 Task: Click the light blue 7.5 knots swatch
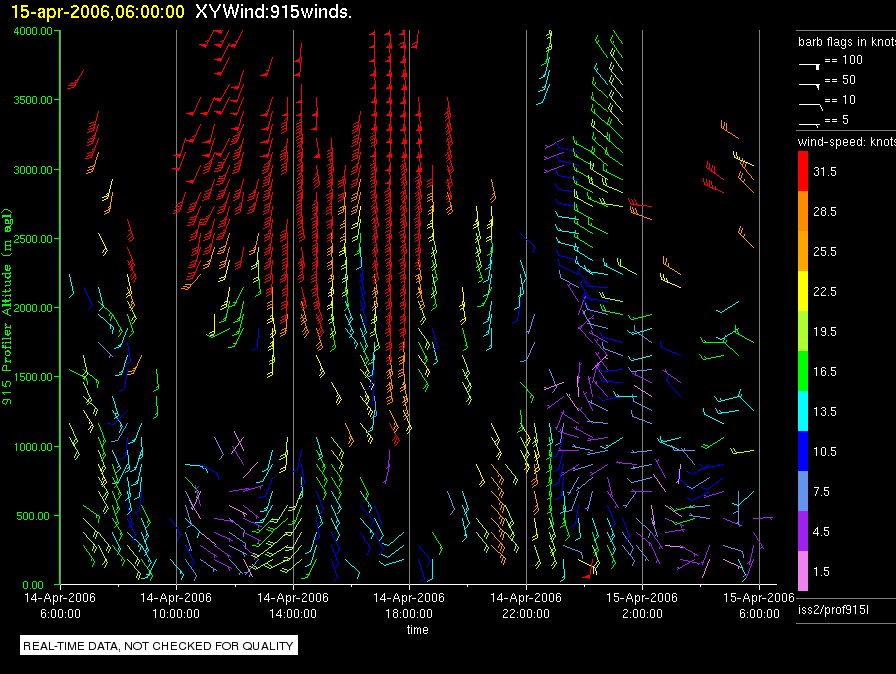point(803,491)
